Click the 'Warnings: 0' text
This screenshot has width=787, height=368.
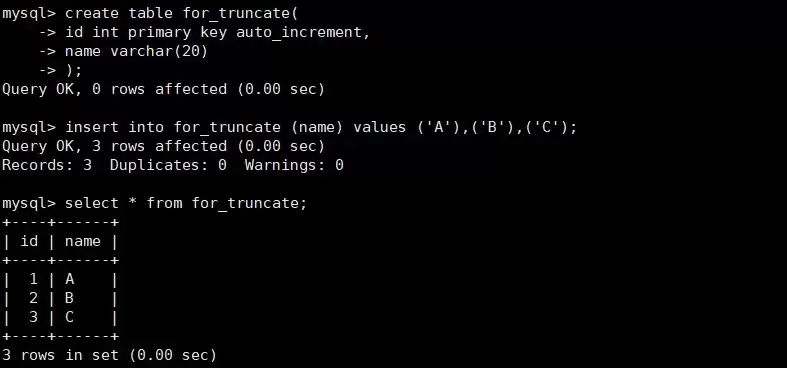[x=294, y=165]
